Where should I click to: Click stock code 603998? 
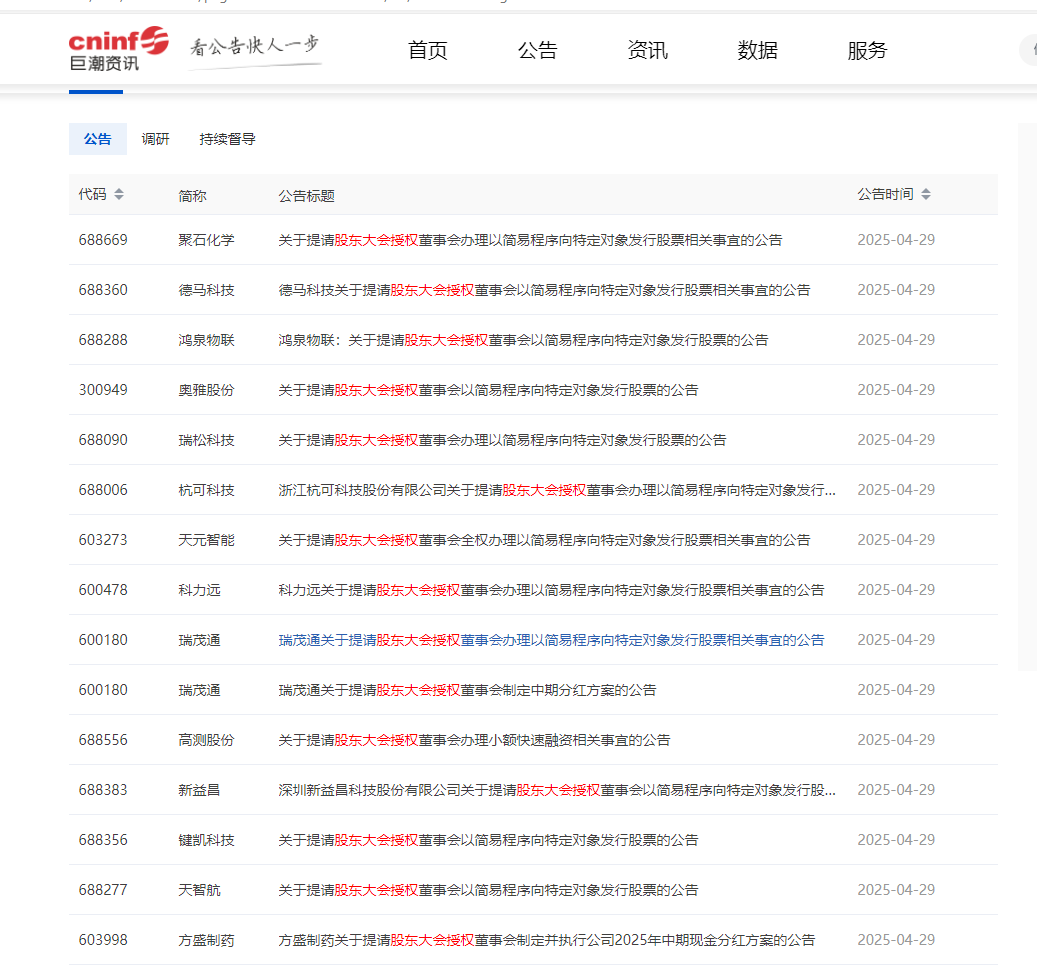(103, 940)
